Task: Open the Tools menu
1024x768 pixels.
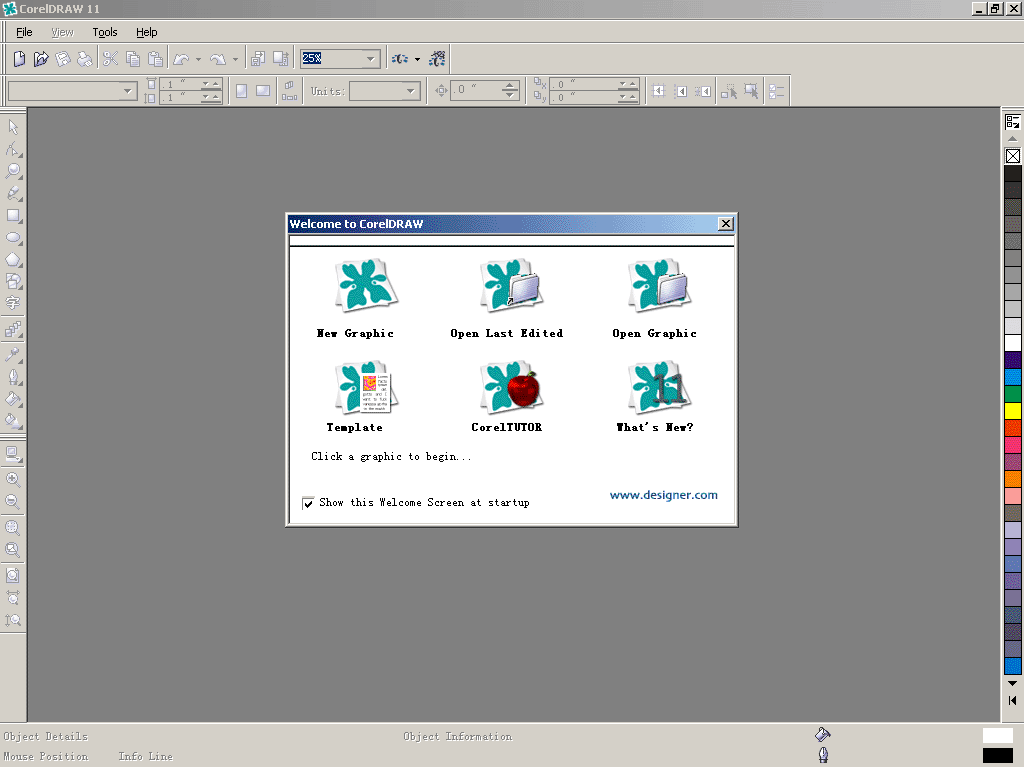Action: (104, 32)
